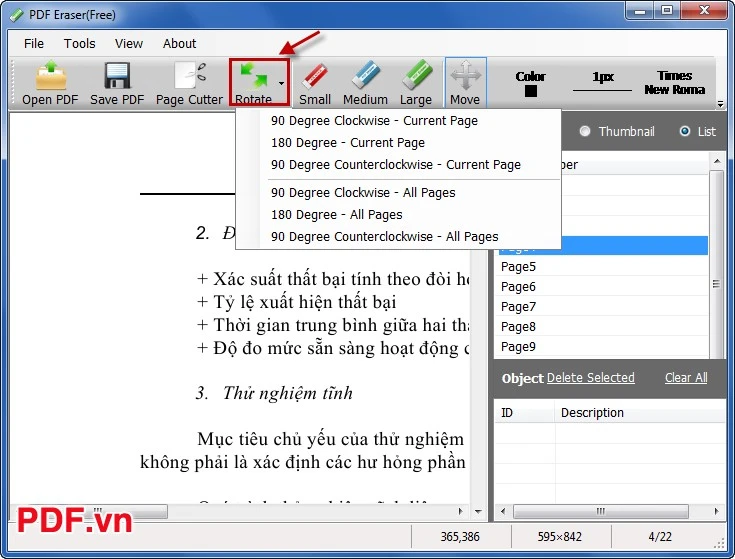This screenshot has width=735, height=559.
Task: Open the About menu
Action: 179,44
